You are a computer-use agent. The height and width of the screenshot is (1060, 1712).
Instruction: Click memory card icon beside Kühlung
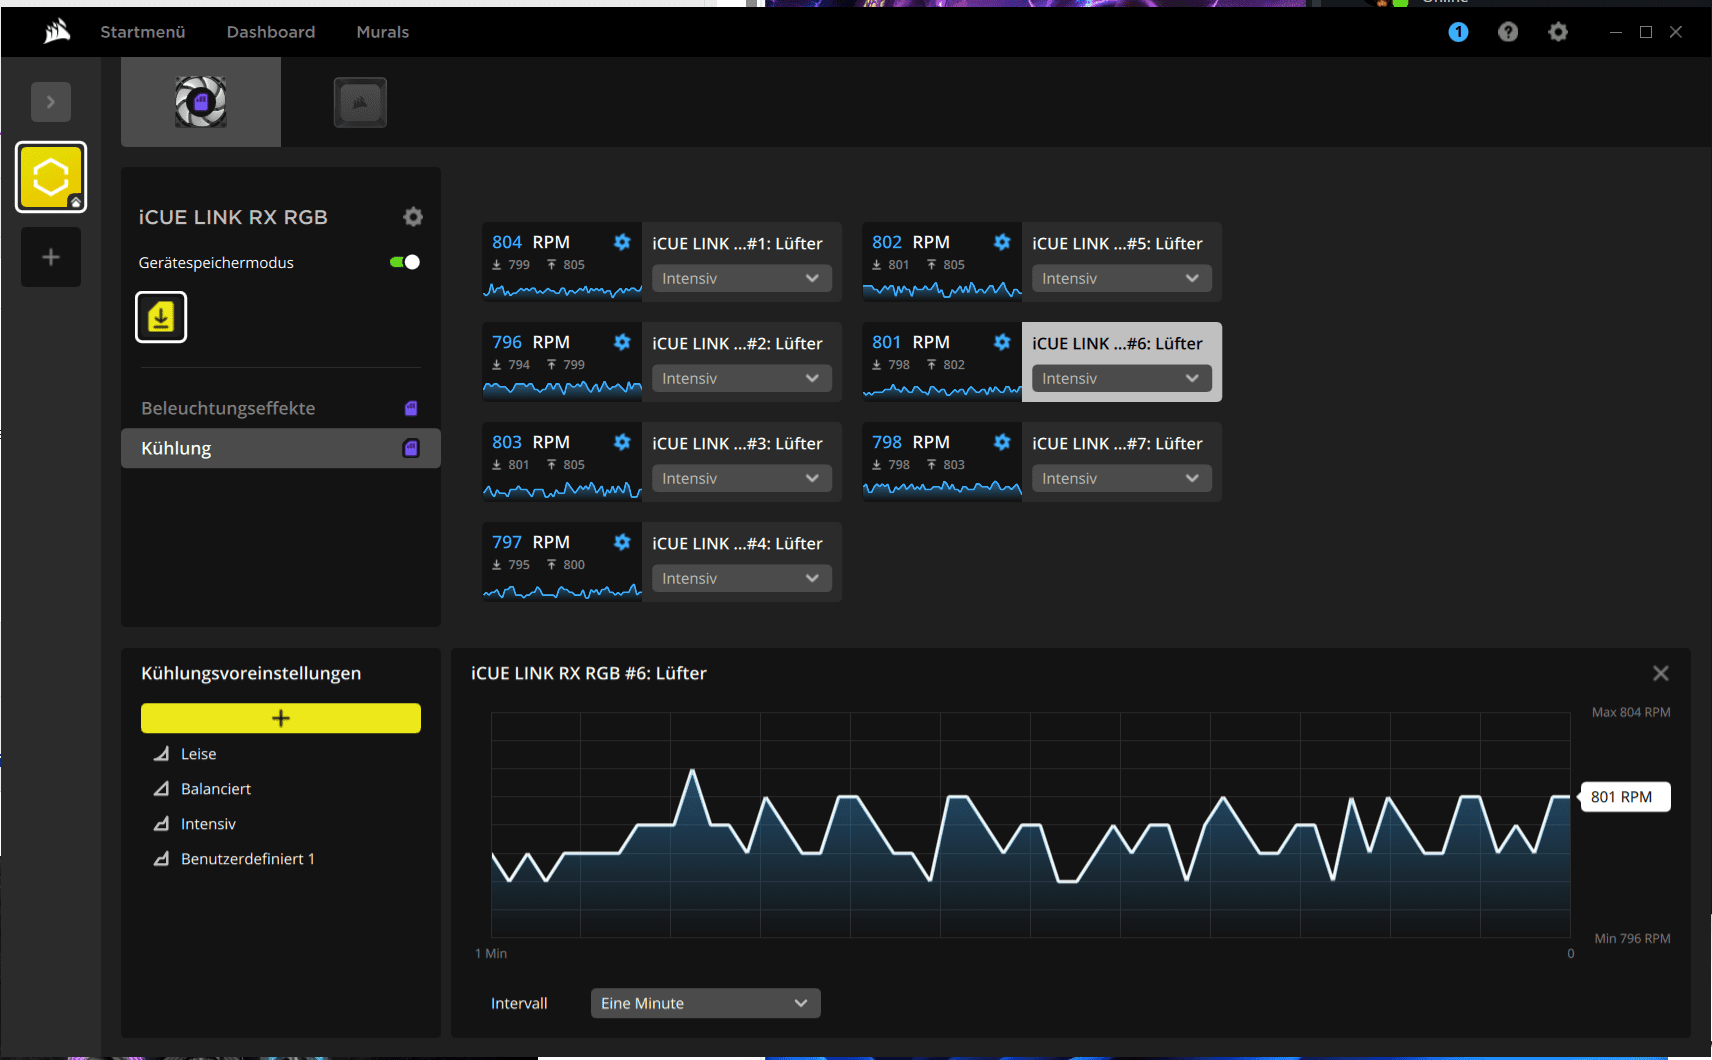point(411,448)
